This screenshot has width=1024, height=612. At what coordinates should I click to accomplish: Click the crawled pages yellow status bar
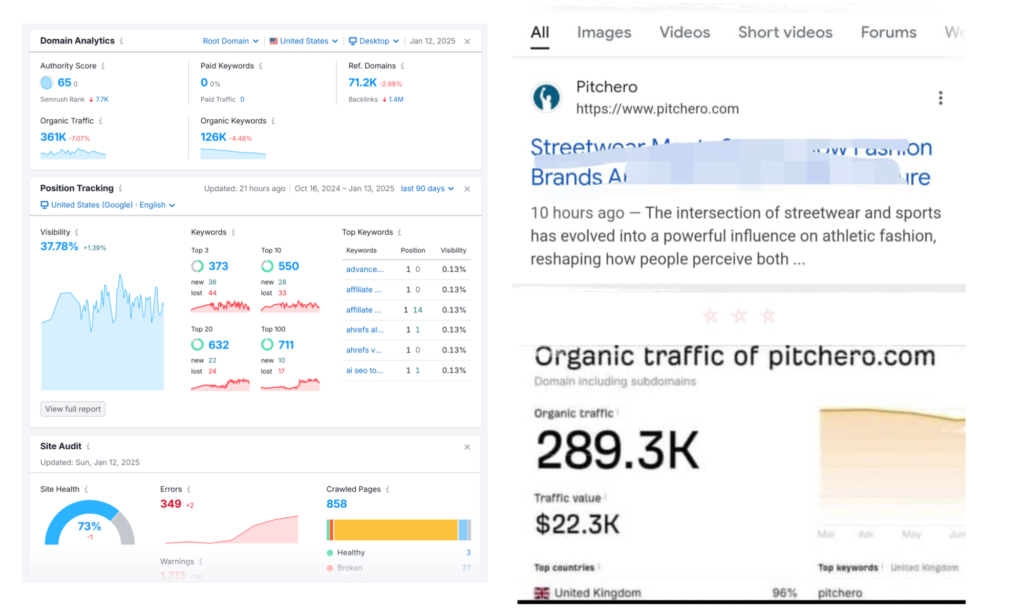point(395,530)
